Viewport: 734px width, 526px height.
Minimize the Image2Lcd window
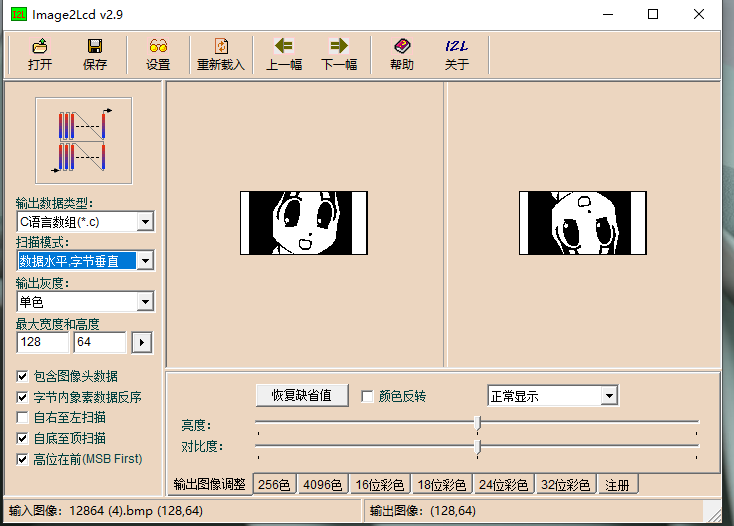click(608, 14)
